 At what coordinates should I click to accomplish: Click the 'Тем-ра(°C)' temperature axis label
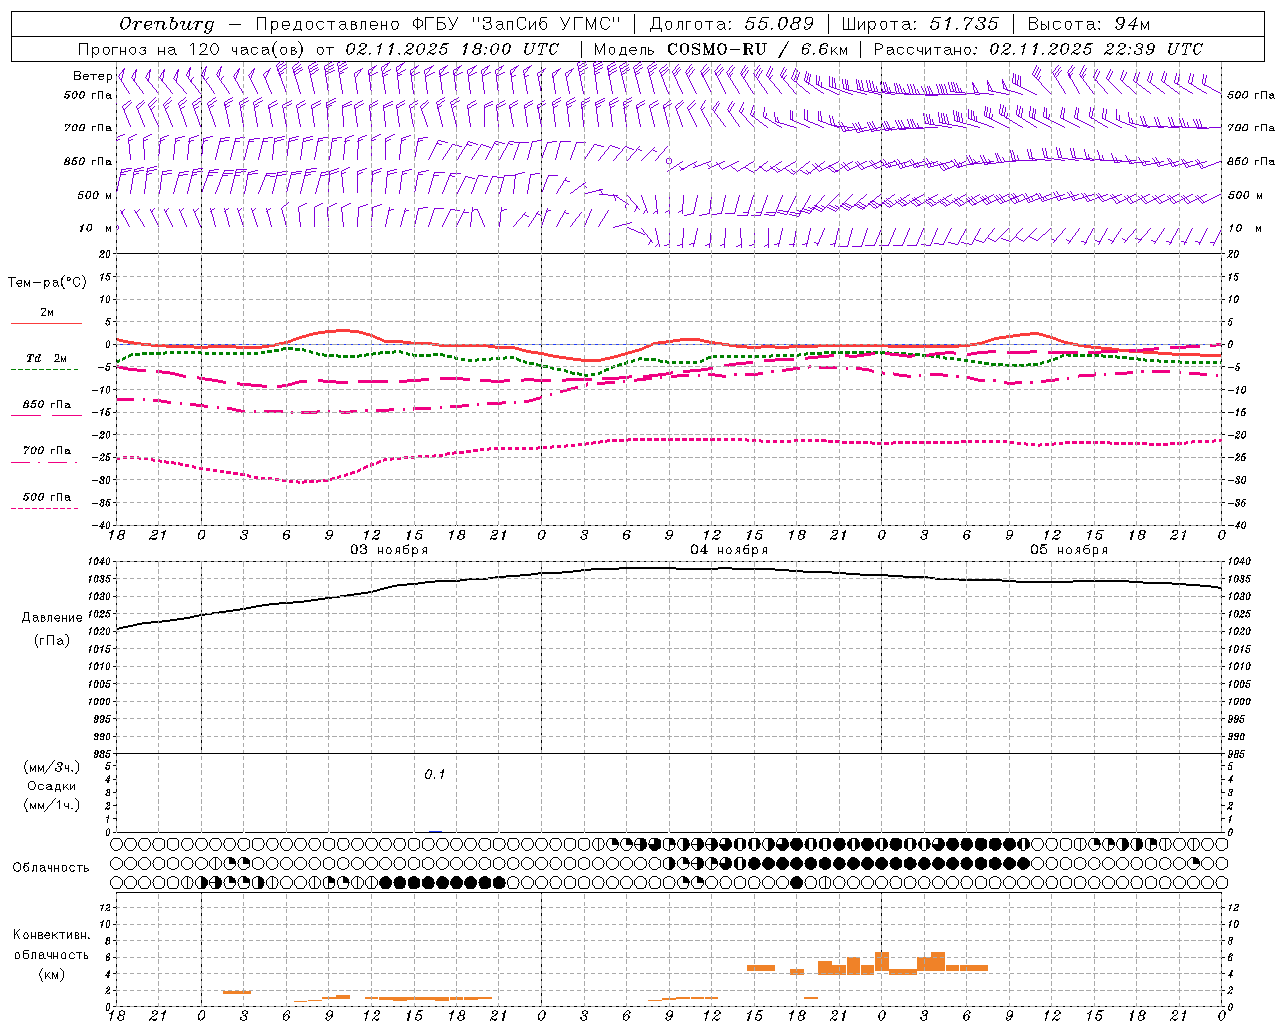coord(47,283)
